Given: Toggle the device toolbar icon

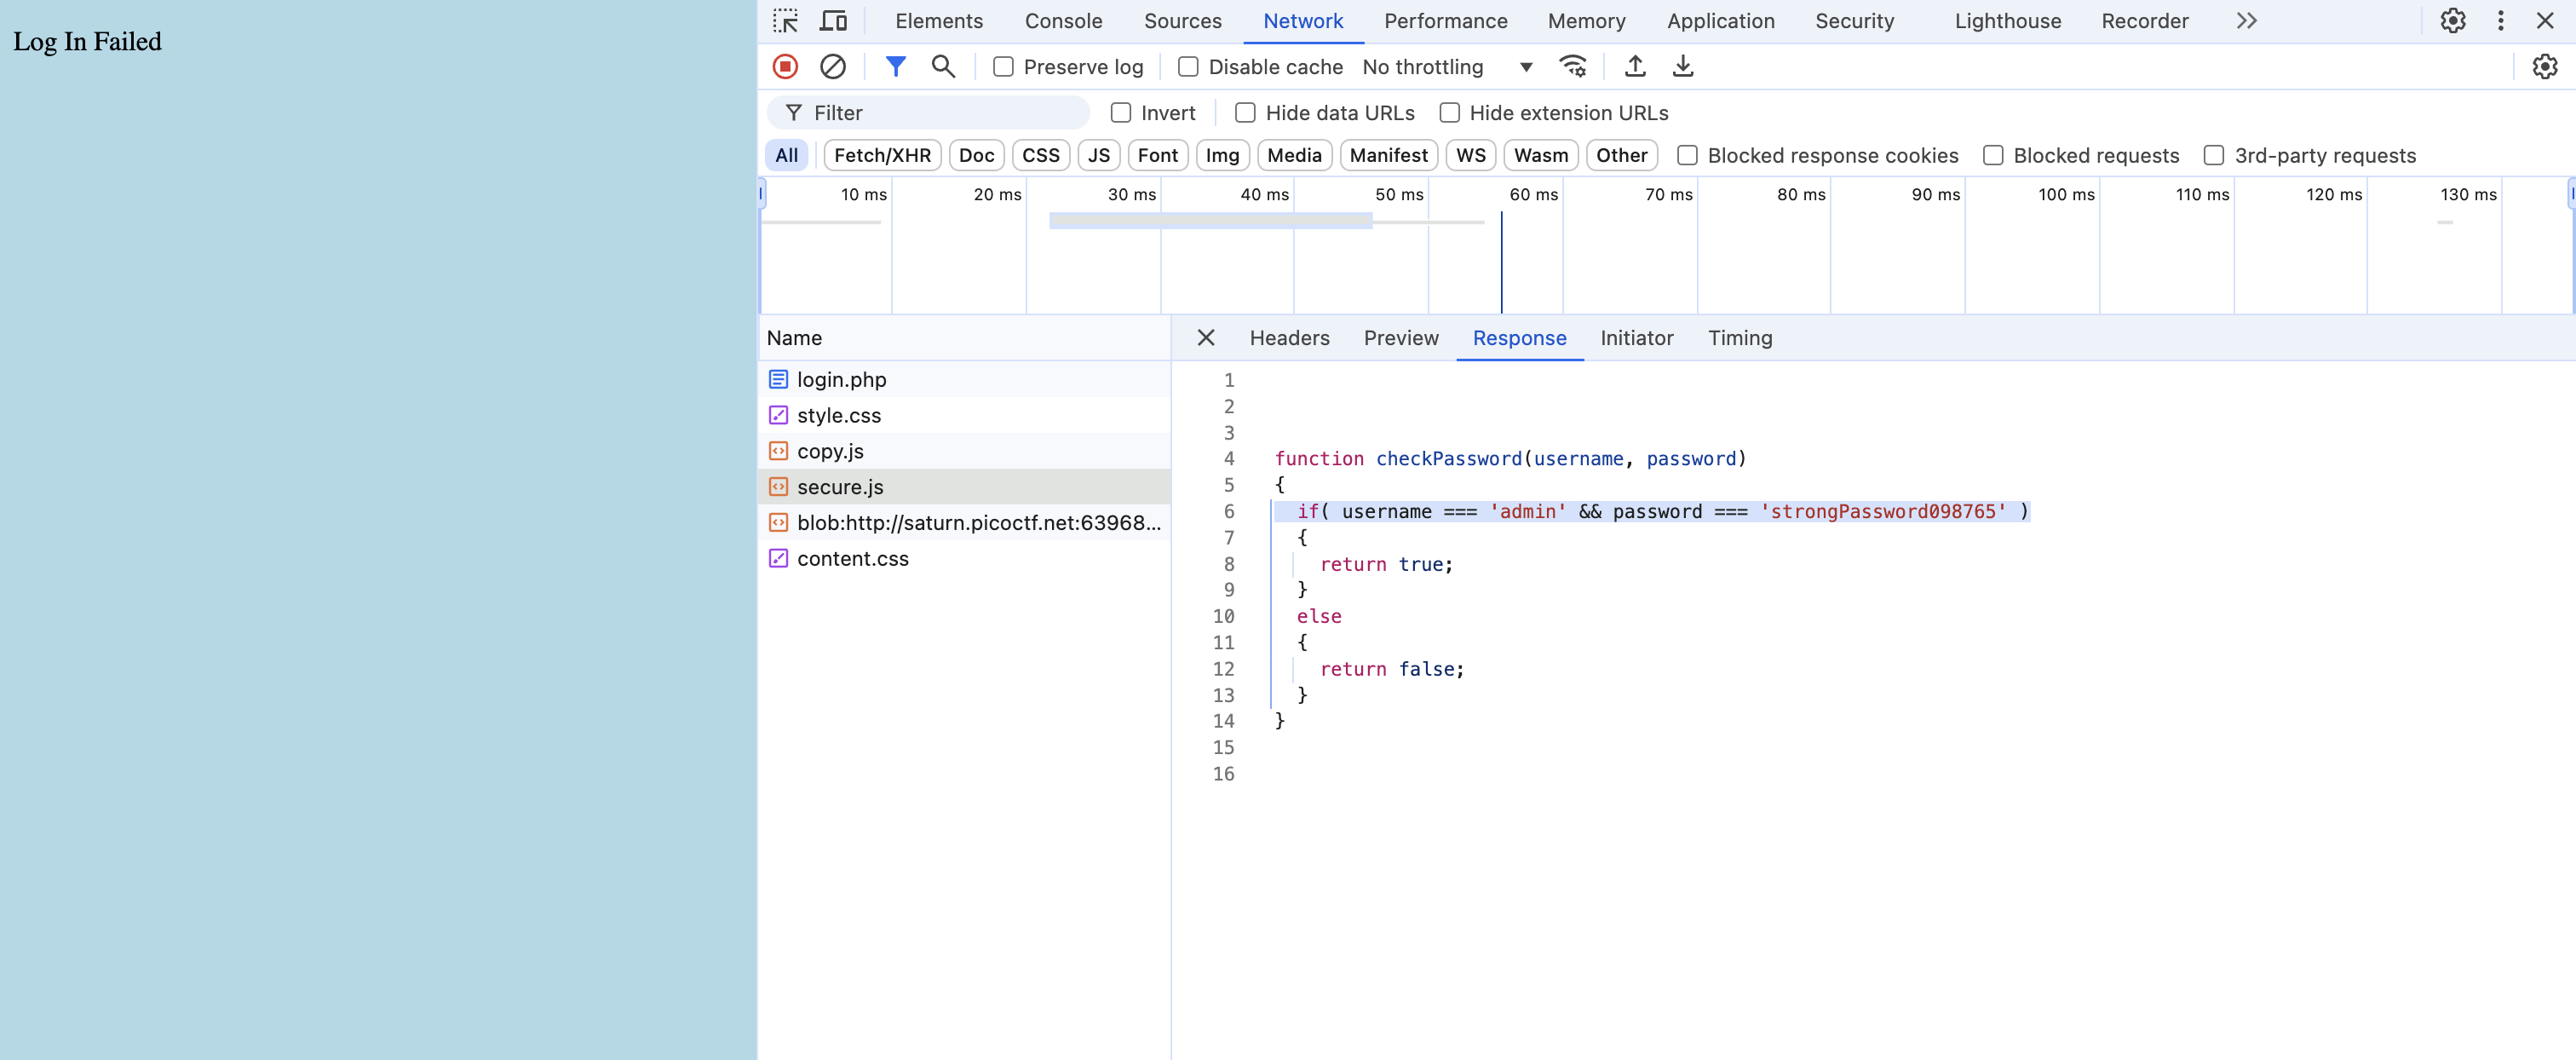Looking at the screenshot, I should click(x=833, y=21).
